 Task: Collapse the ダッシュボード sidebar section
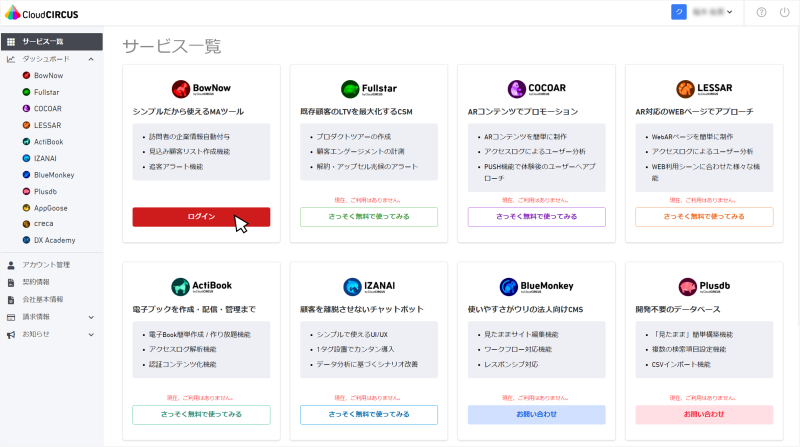coord(91,59)
